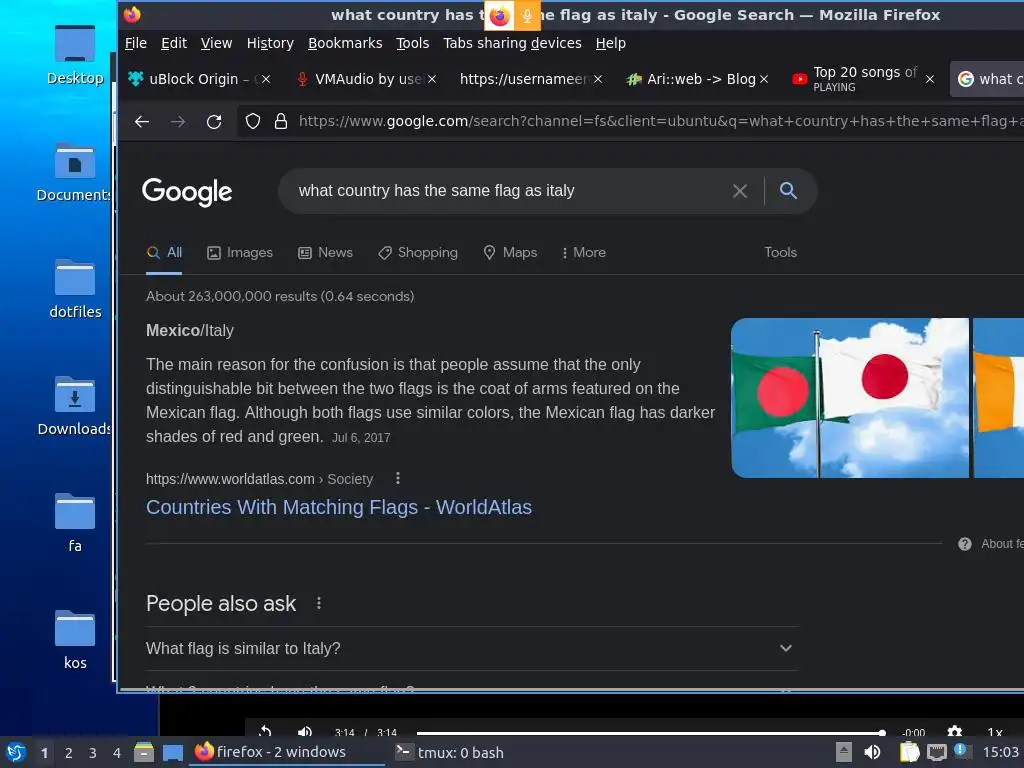Reload the current Google page
This screenshot has width=1024, height=768.
coord(214,121)
